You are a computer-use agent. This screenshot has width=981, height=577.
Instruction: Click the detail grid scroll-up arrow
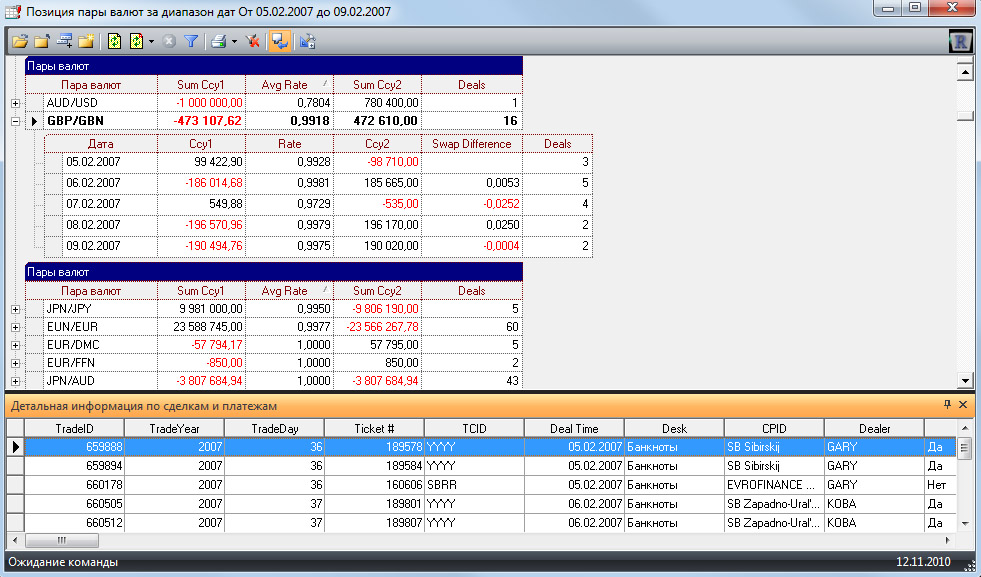965,428
